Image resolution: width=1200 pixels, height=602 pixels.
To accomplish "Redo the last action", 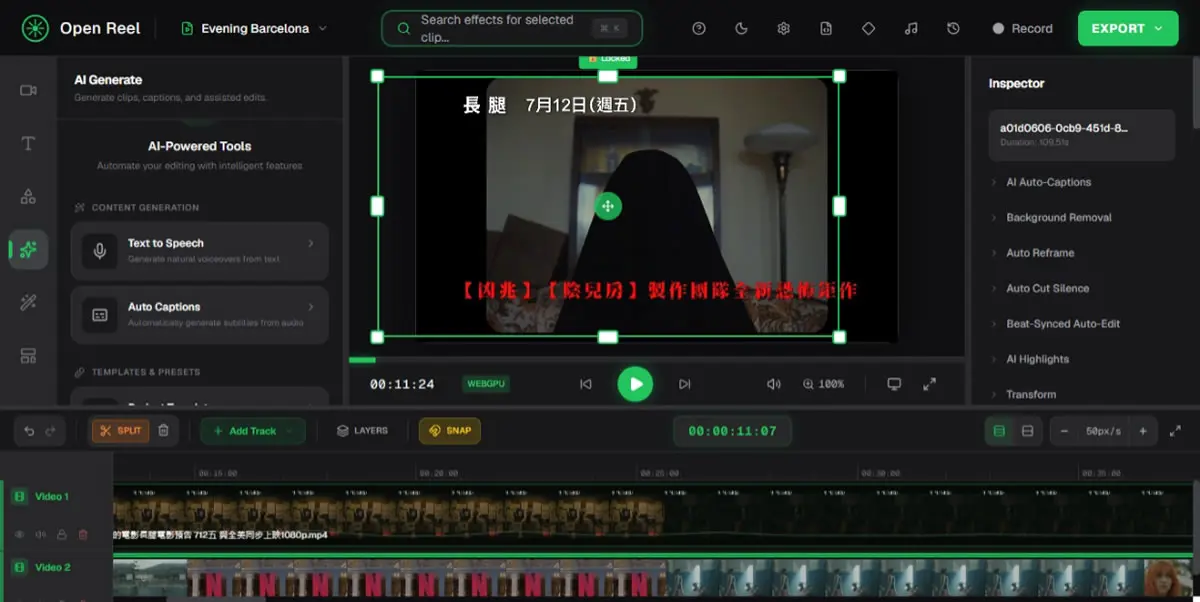I will [x=51, y=431].
